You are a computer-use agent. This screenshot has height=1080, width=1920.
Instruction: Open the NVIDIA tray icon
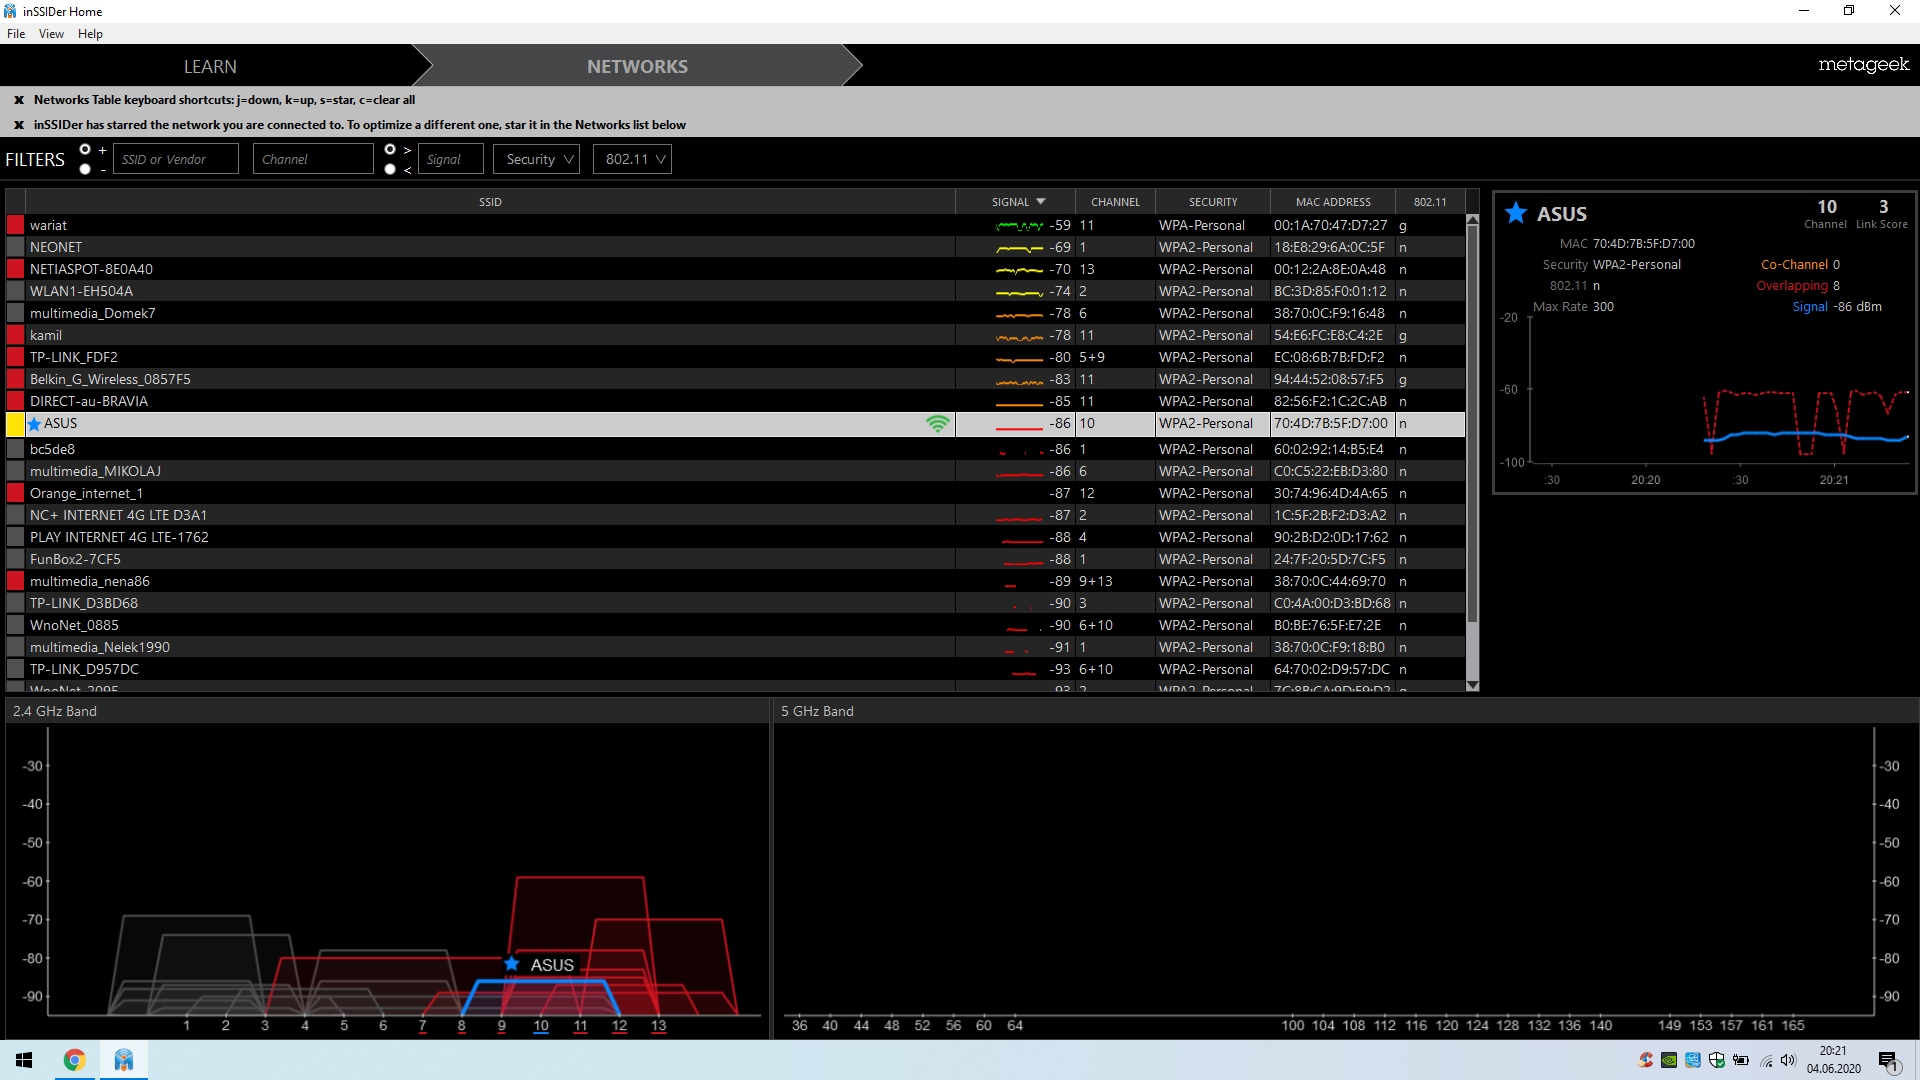pos(1669,1060)
